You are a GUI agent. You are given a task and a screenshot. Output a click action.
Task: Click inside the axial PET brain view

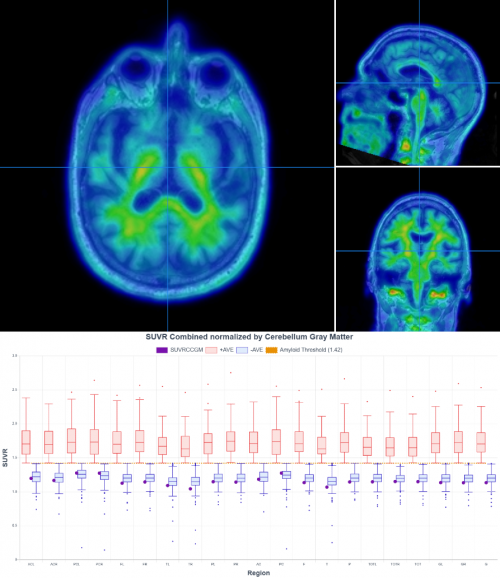tap(167, 166)
